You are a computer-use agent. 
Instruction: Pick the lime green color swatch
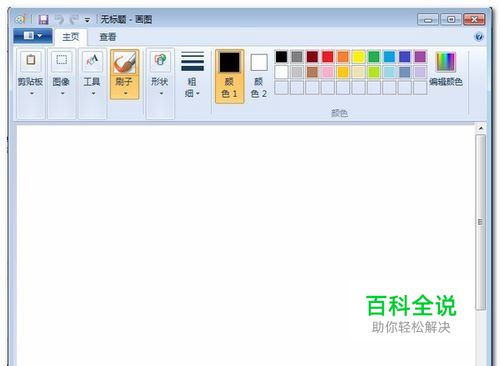click(x=374, y=72)
